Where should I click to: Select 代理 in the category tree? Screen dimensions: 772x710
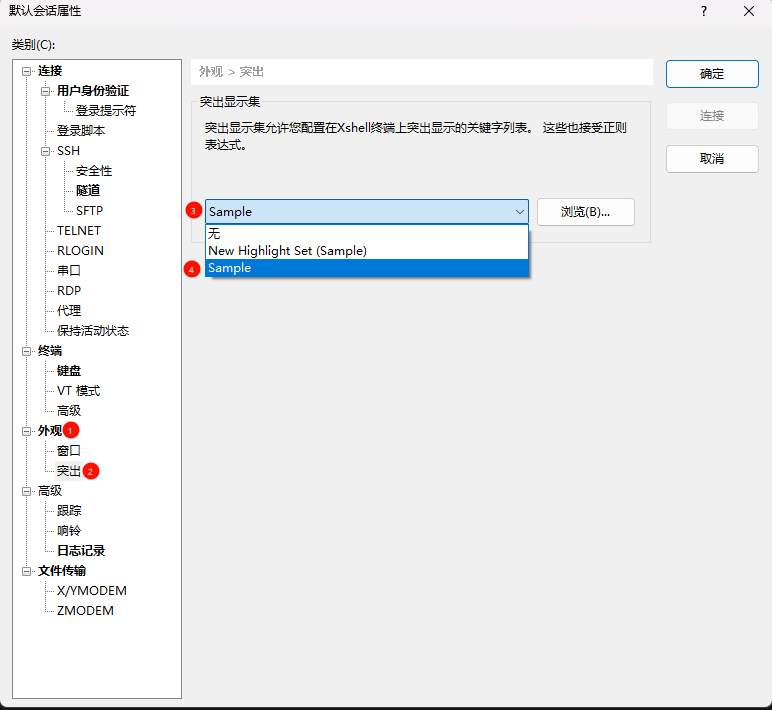pos(68,311)
